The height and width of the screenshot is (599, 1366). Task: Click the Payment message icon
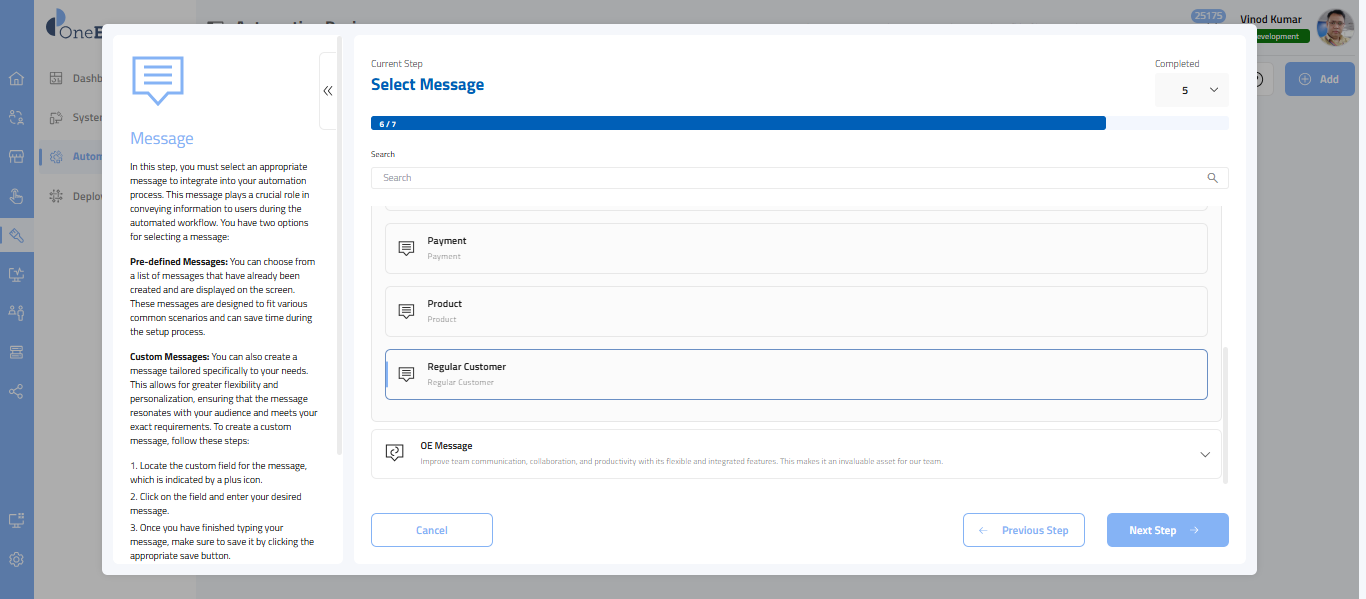click(406, 248)
